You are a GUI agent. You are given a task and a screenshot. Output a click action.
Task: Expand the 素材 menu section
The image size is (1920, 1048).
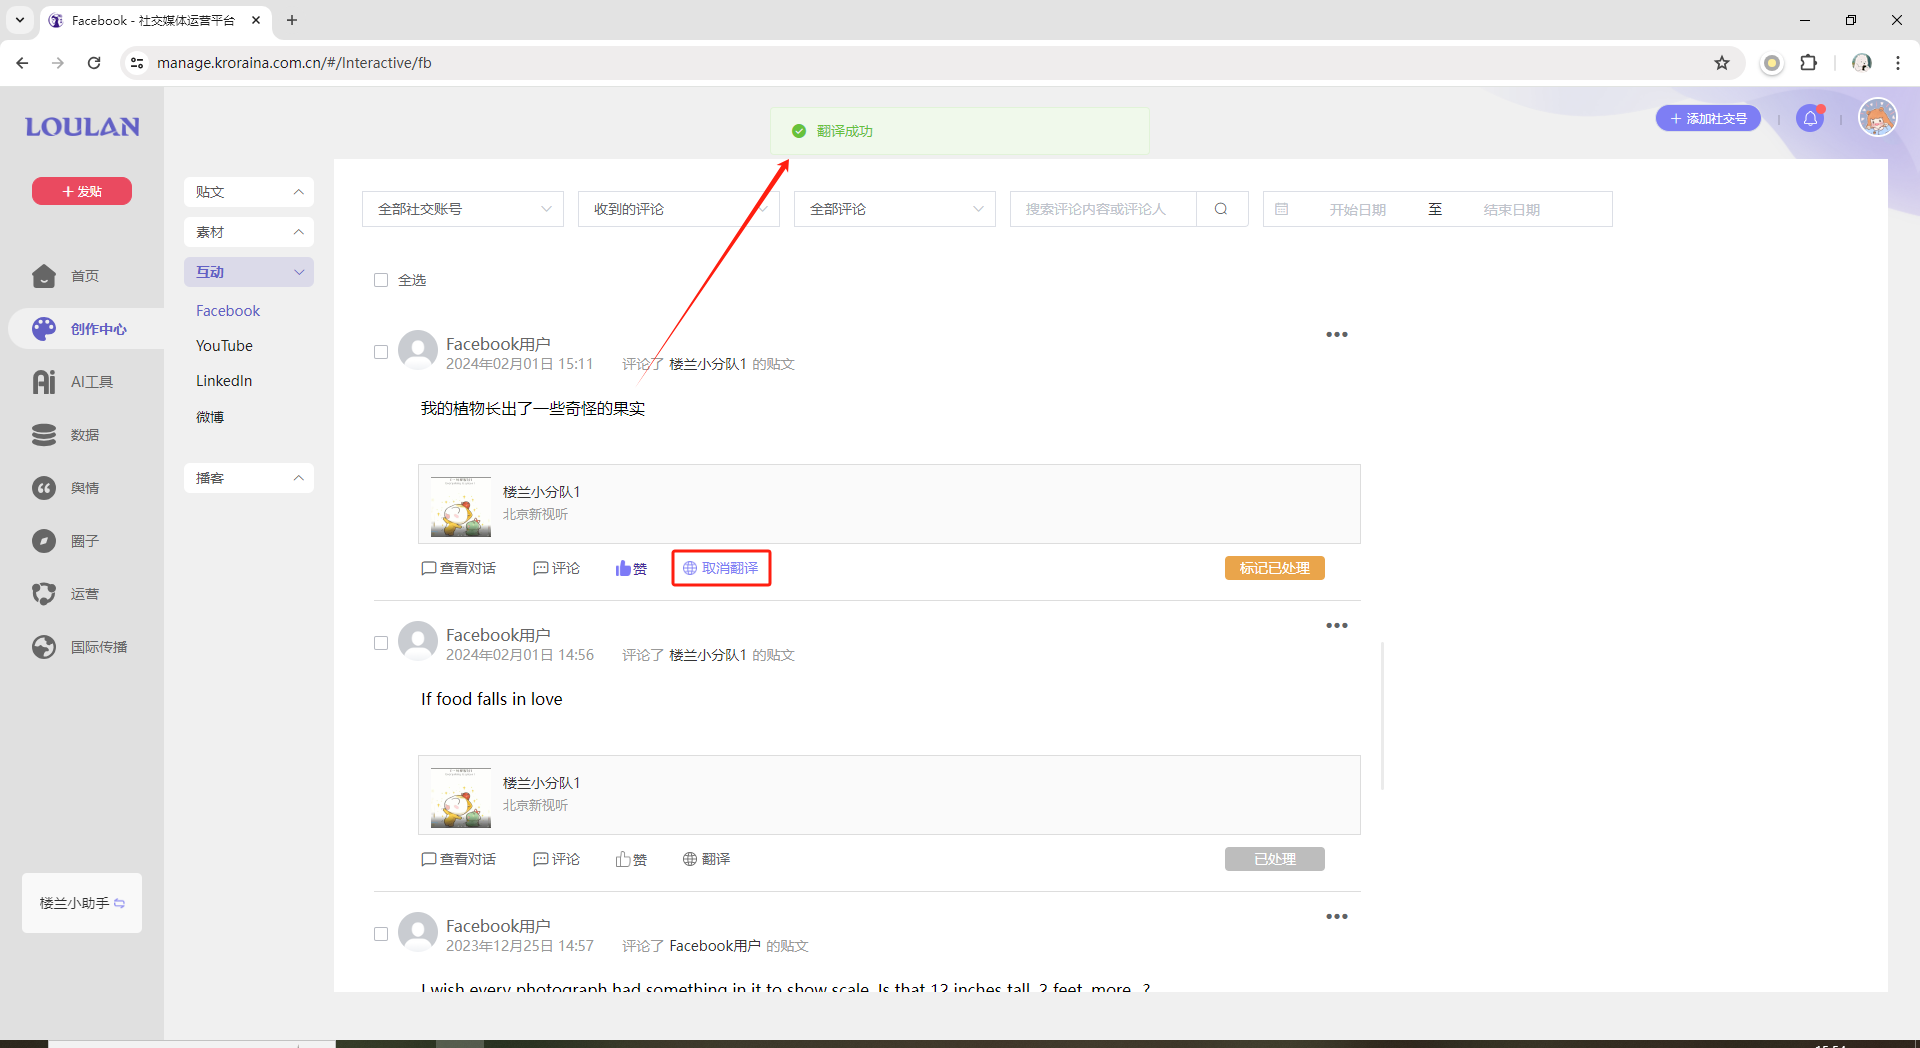tap(249, 232)
